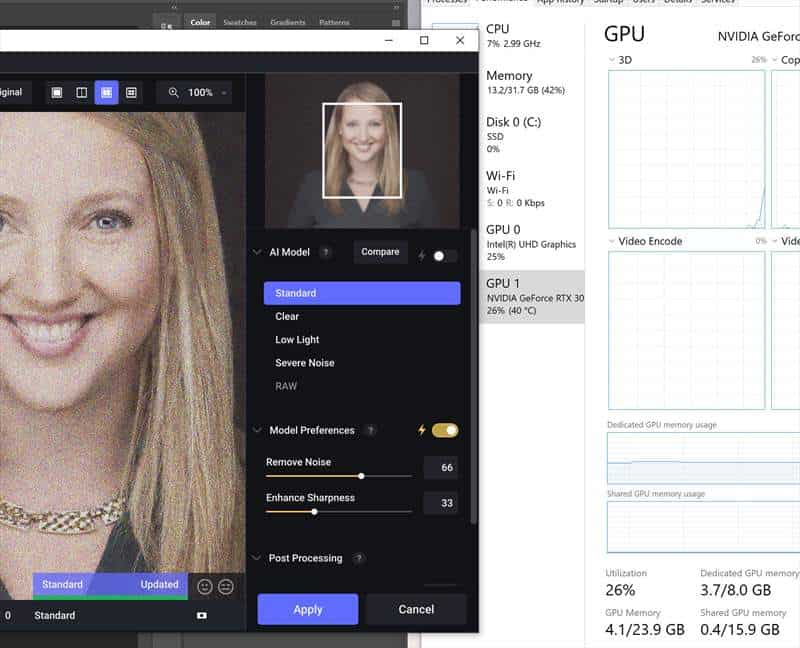Select GPU 1 NVIDIA GeForce entry
Image resolution: width=800 pixels, height=648 pixels.
pyautogui.click(x=532, y=296)
